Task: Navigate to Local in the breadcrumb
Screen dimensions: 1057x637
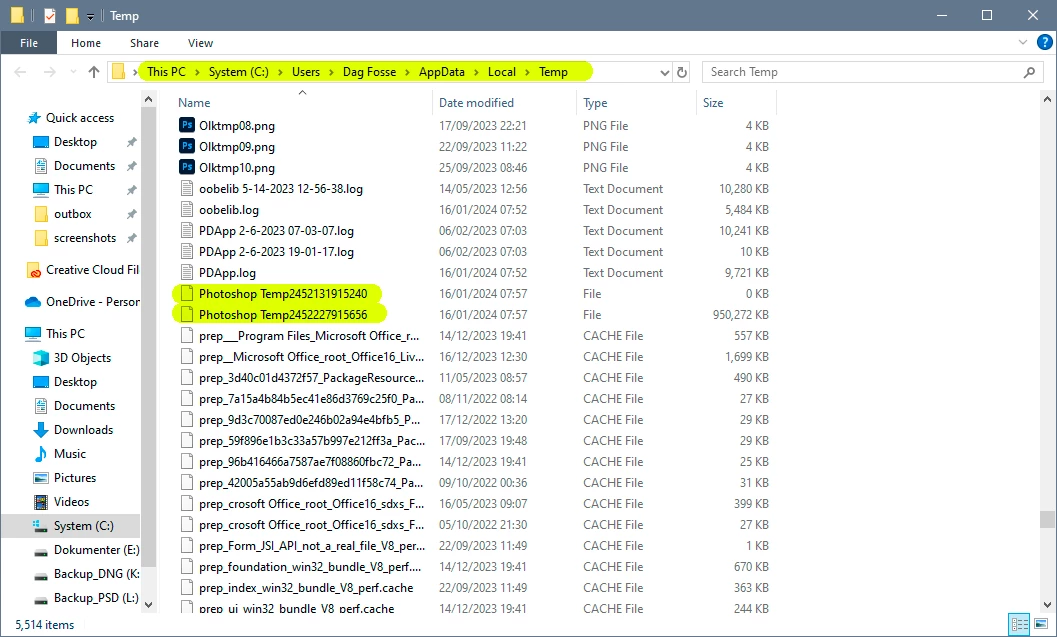Action: pyautogui.click(x=502, y=71)
